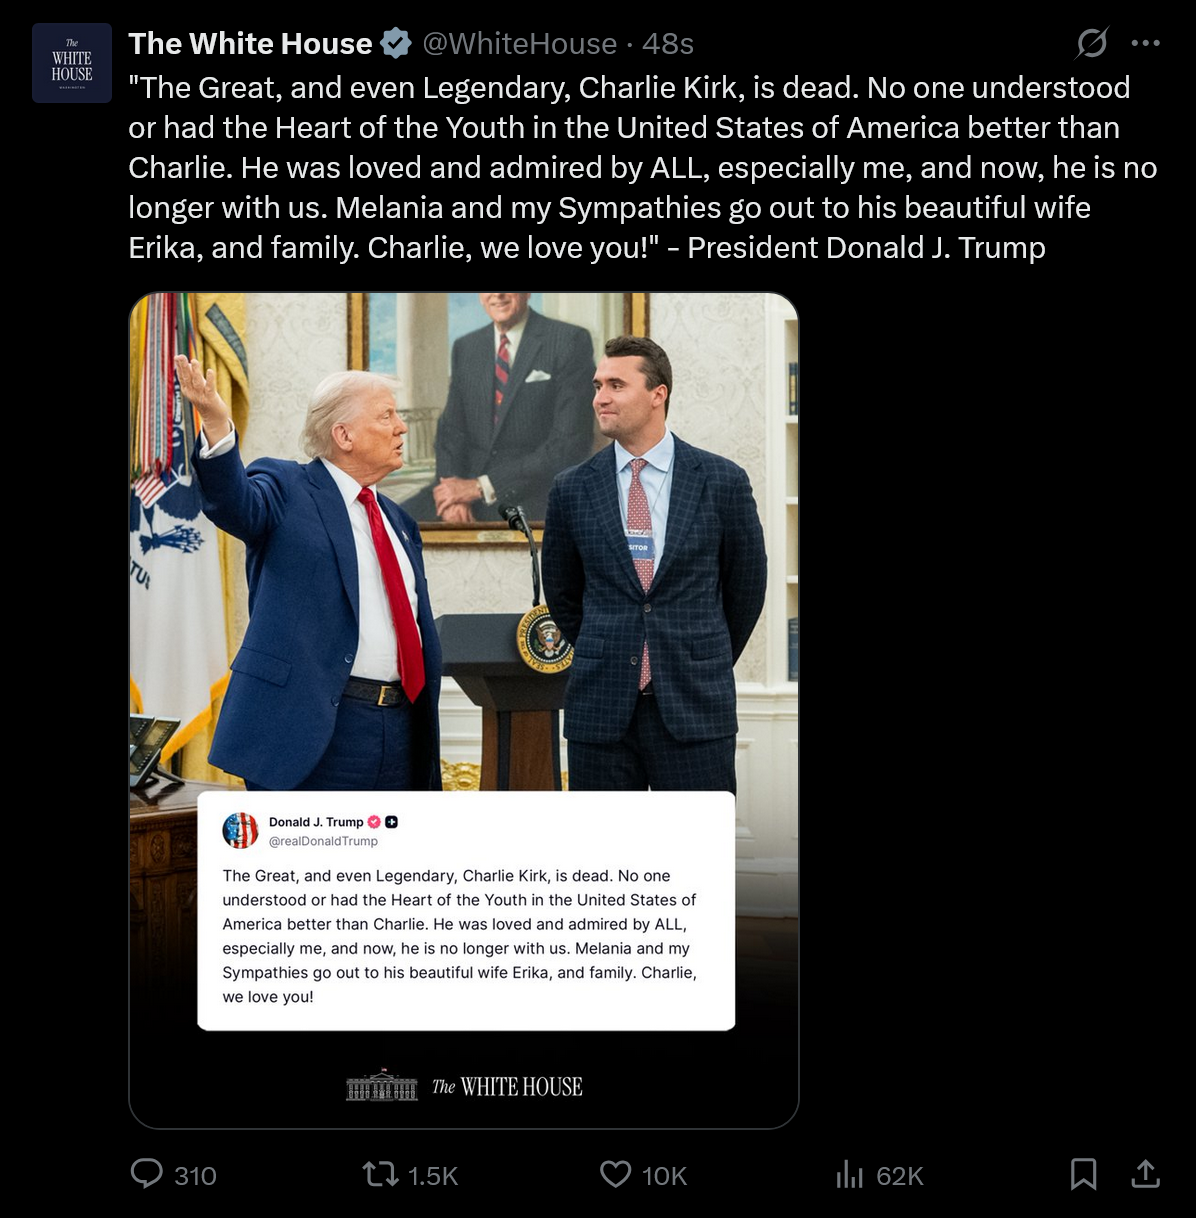This screenshot has width=1196, height=1218.
Task: Click the repost arrows icon
Action: click(x=380, y=1174)
